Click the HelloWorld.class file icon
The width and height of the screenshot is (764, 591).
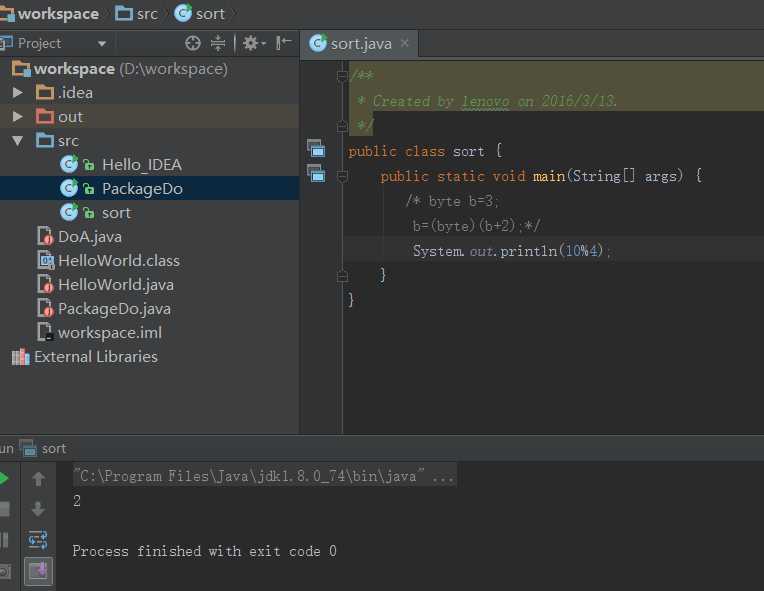click(x=45, y=260)
